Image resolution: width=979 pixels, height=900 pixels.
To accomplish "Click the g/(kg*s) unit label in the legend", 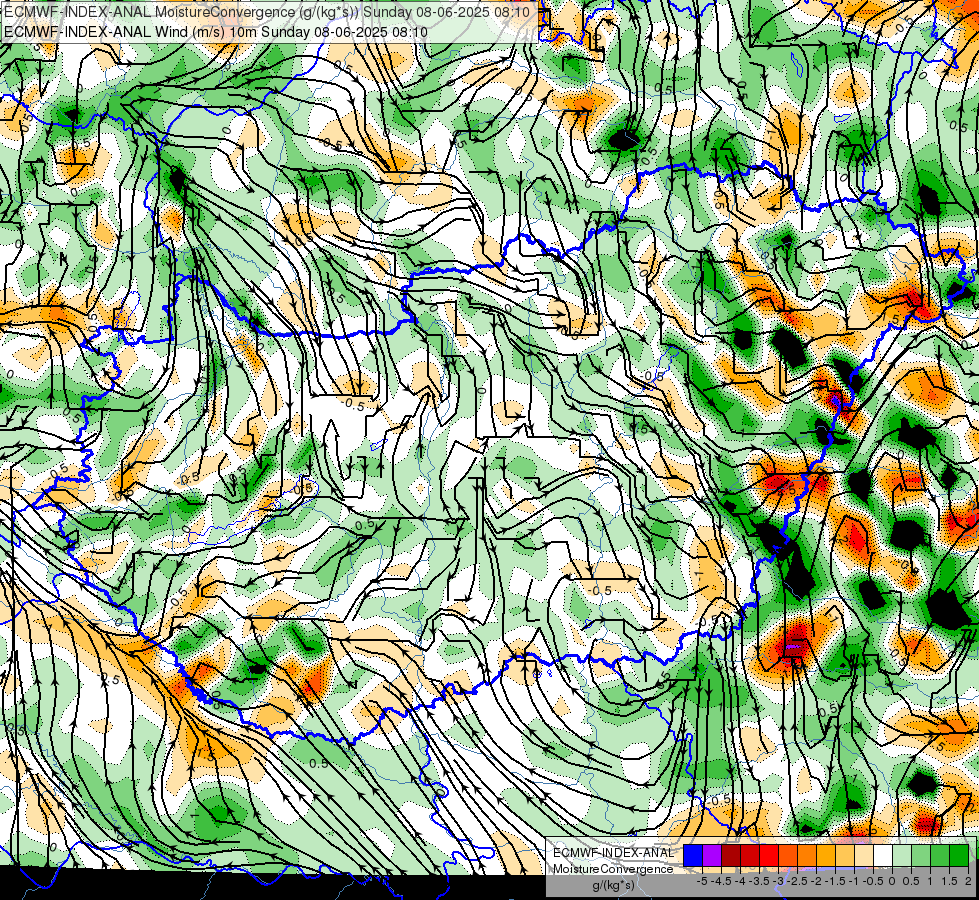I will click(614, 886).
